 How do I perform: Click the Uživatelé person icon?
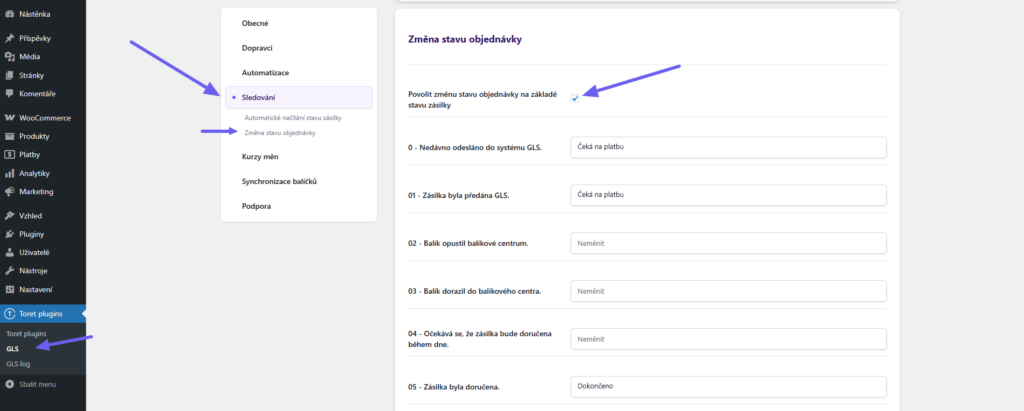[x=9, y=252]
